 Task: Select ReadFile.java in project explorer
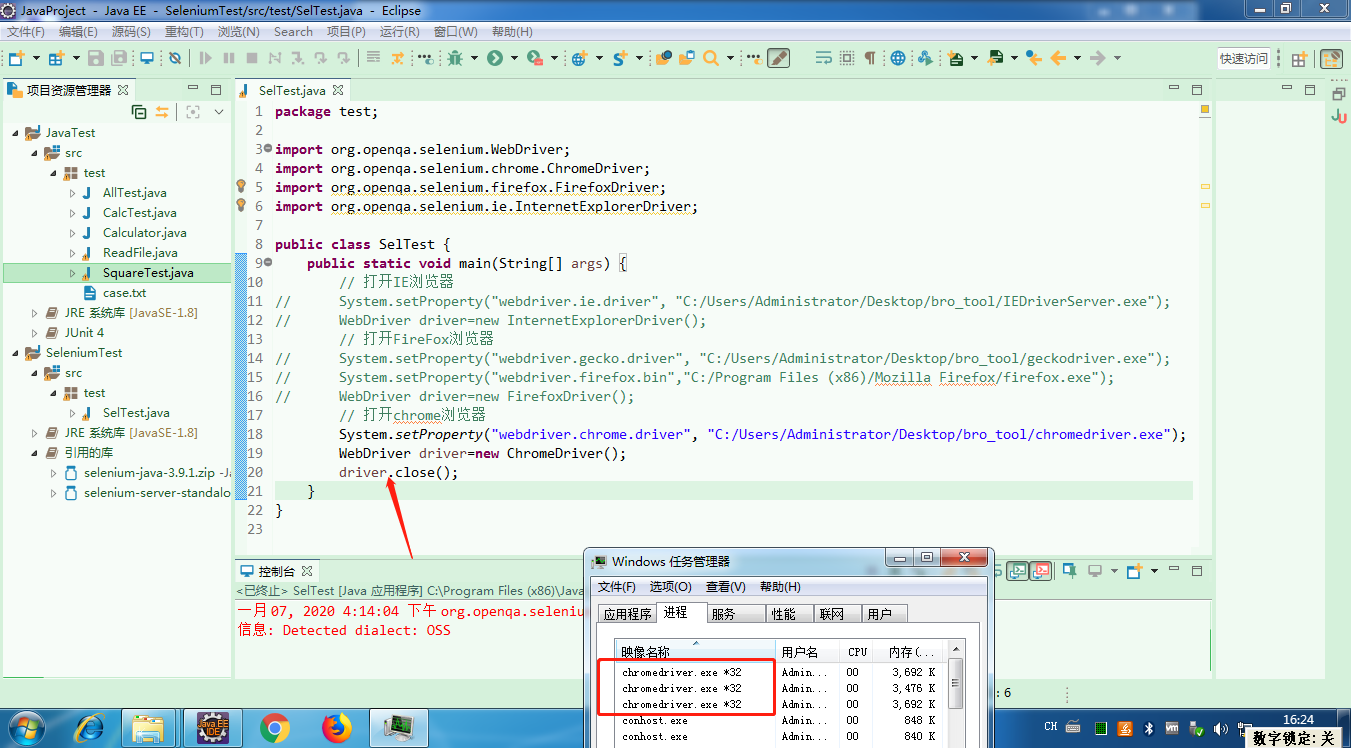coord(140,253)
